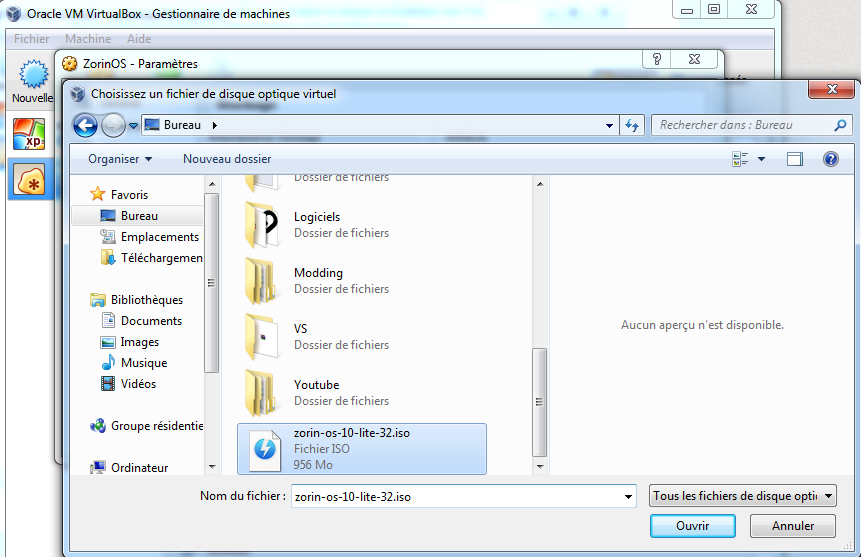
Task: Click the Logiciels folder icon
Action: click(262, 225)
